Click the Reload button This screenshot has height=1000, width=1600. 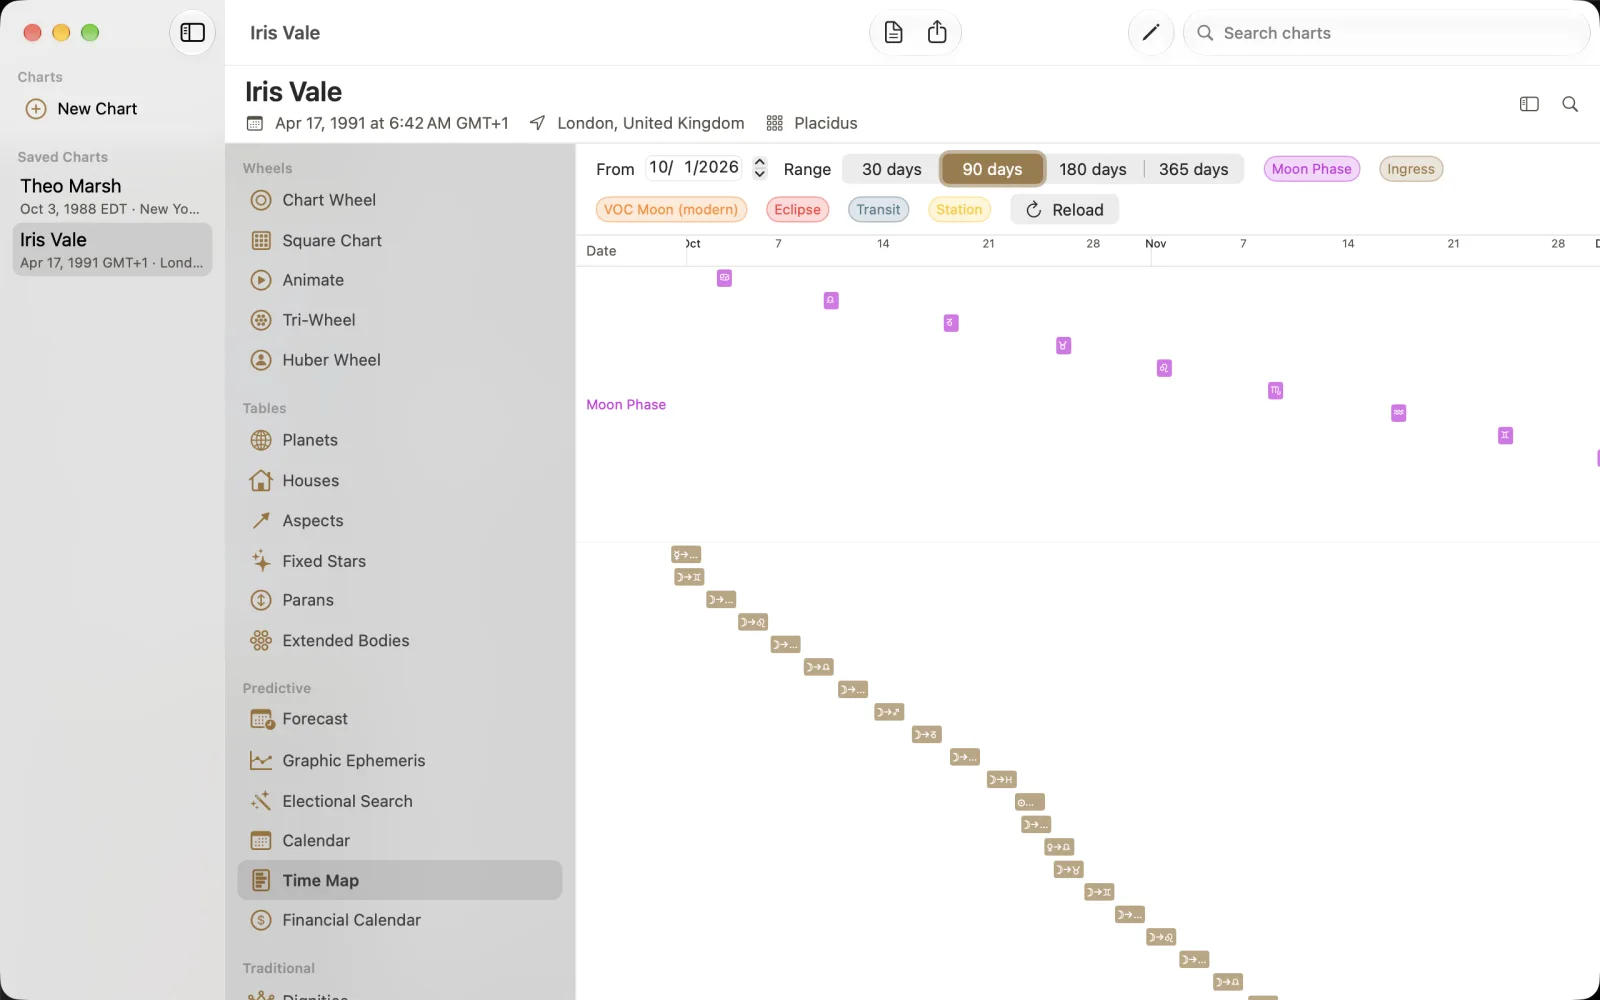pos(1065,210)
